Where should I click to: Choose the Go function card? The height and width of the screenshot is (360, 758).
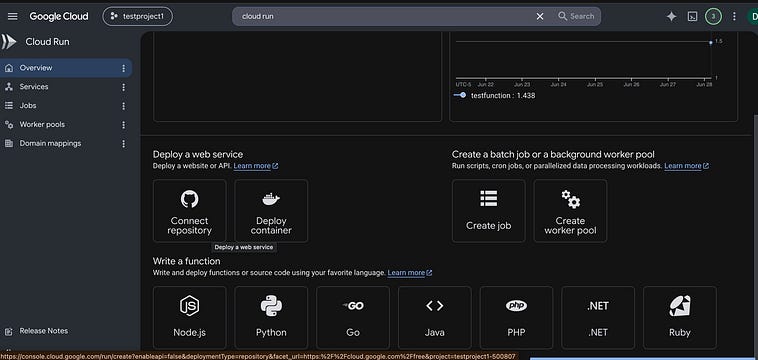pyautogui.click(x=353, y=317)
